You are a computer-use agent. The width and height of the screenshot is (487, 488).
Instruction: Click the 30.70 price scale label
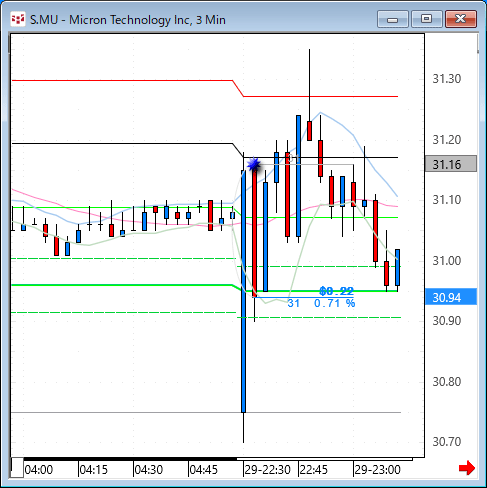click(447, 442)
